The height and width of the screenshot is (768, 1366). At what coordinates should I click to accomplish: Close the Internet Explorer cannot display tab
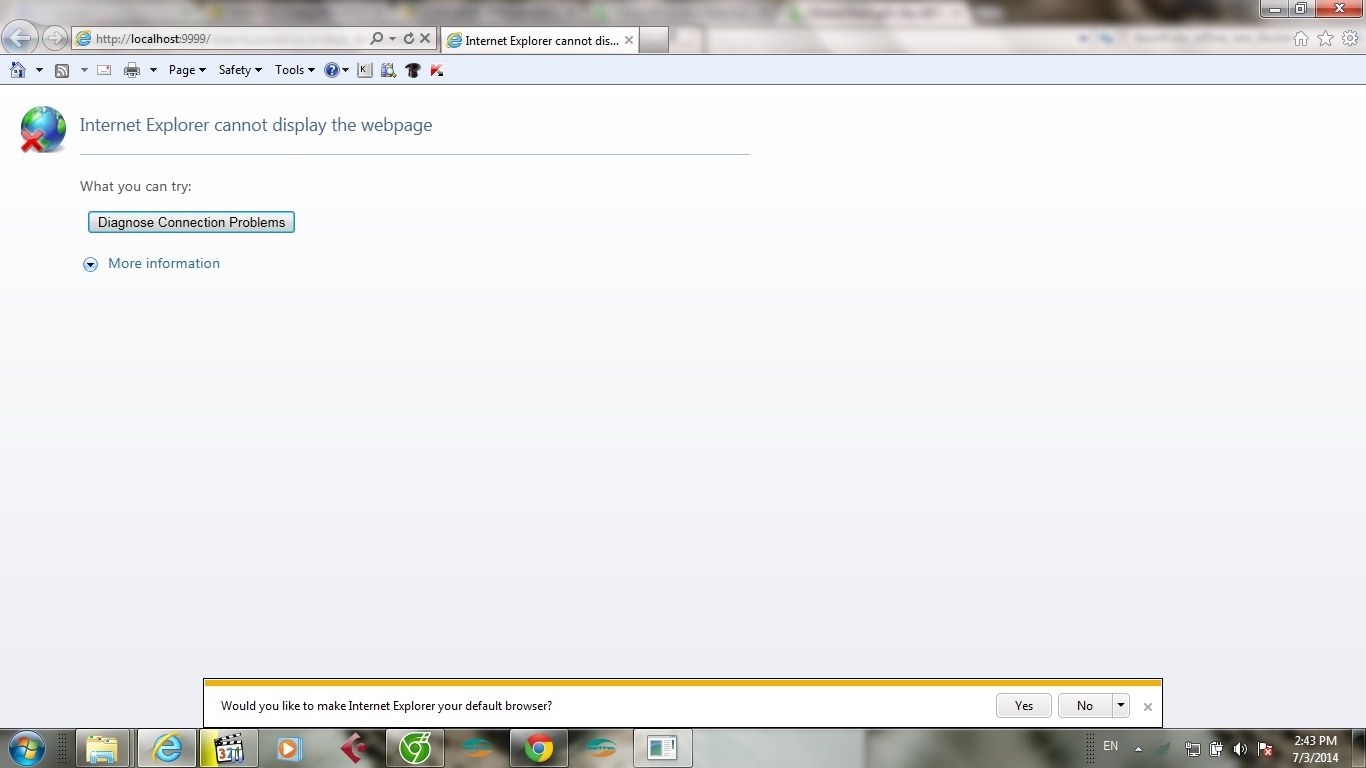tap(629, 40)
